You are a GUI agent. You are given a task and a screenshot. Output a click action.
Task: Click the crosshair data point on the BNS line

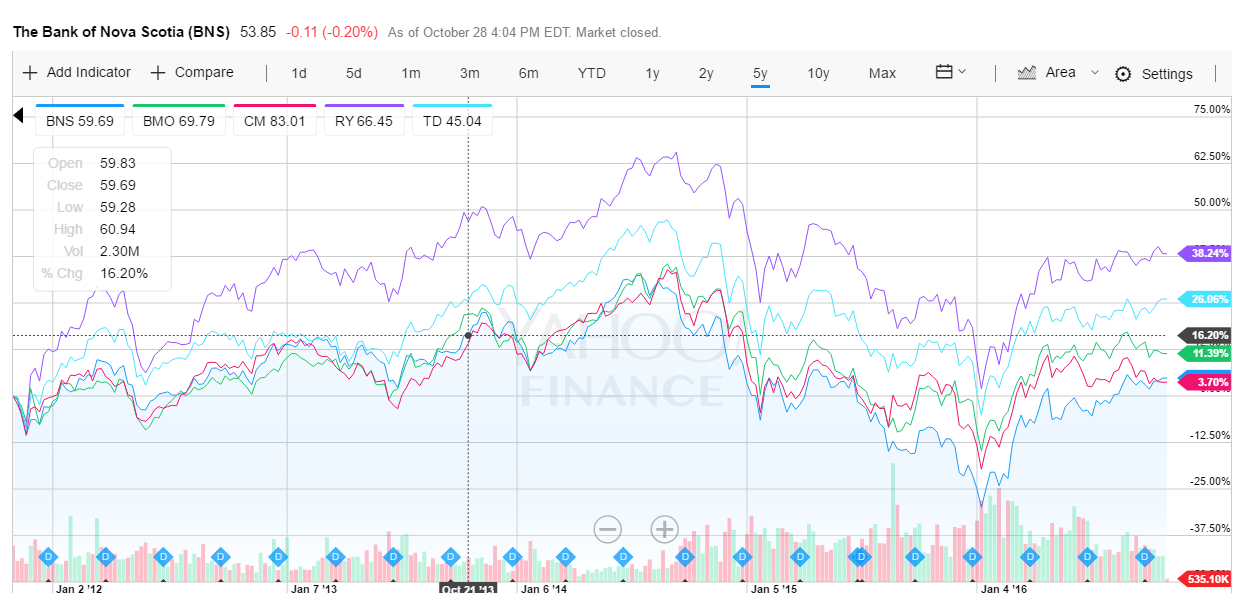469,335
